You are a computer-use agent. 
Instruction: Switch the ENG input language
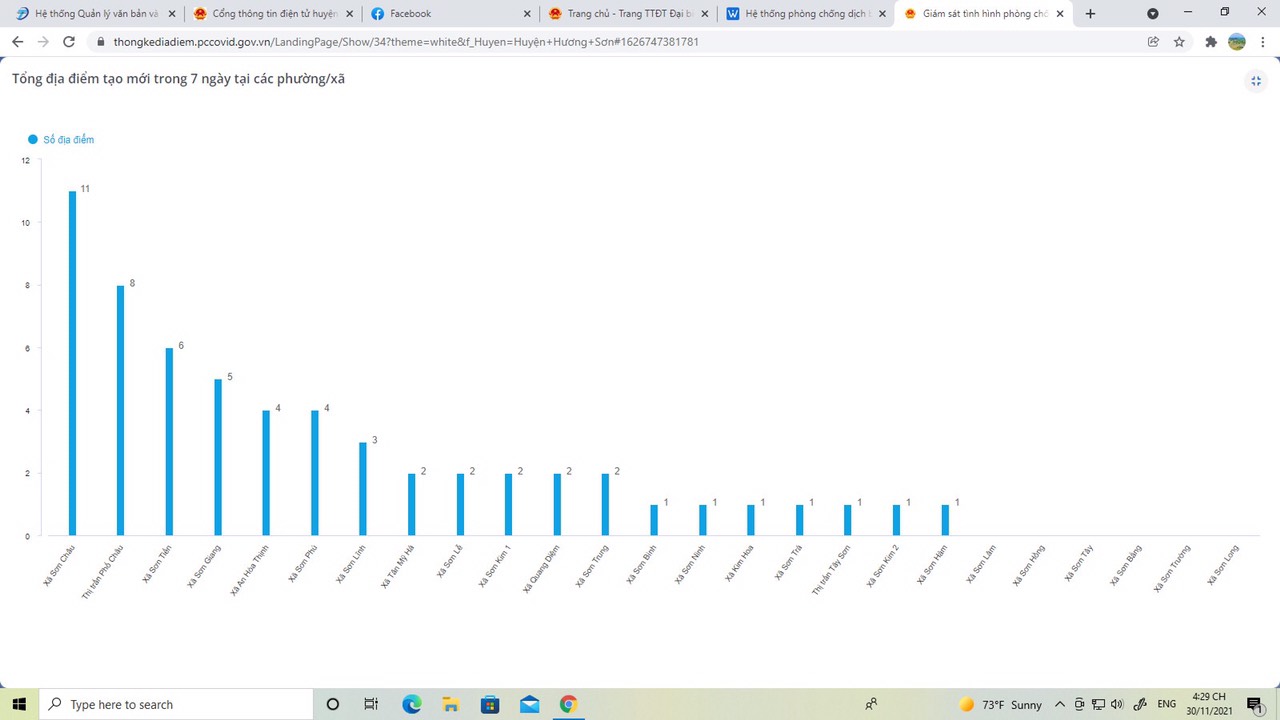coord(1166,704)
